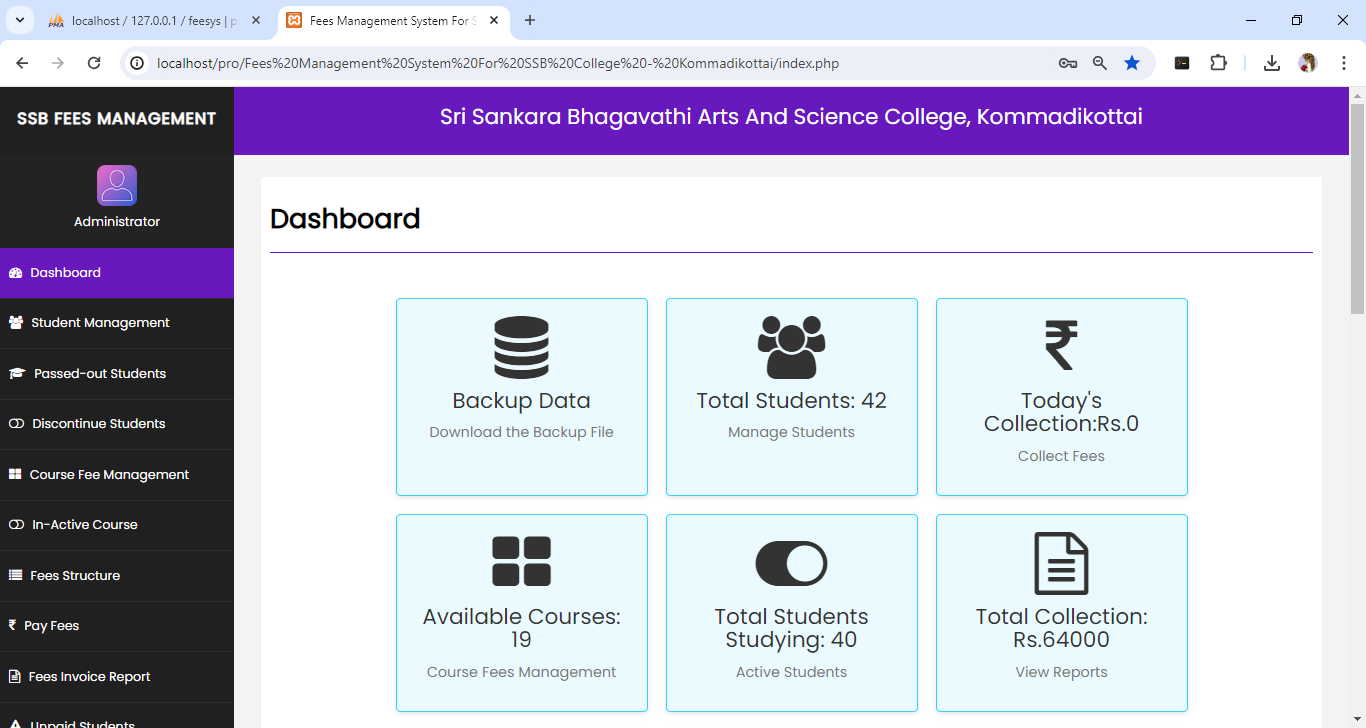Click the toggle graphic on Total Students Studying card
Viewport: 1366px width, 728px height.
791,563
